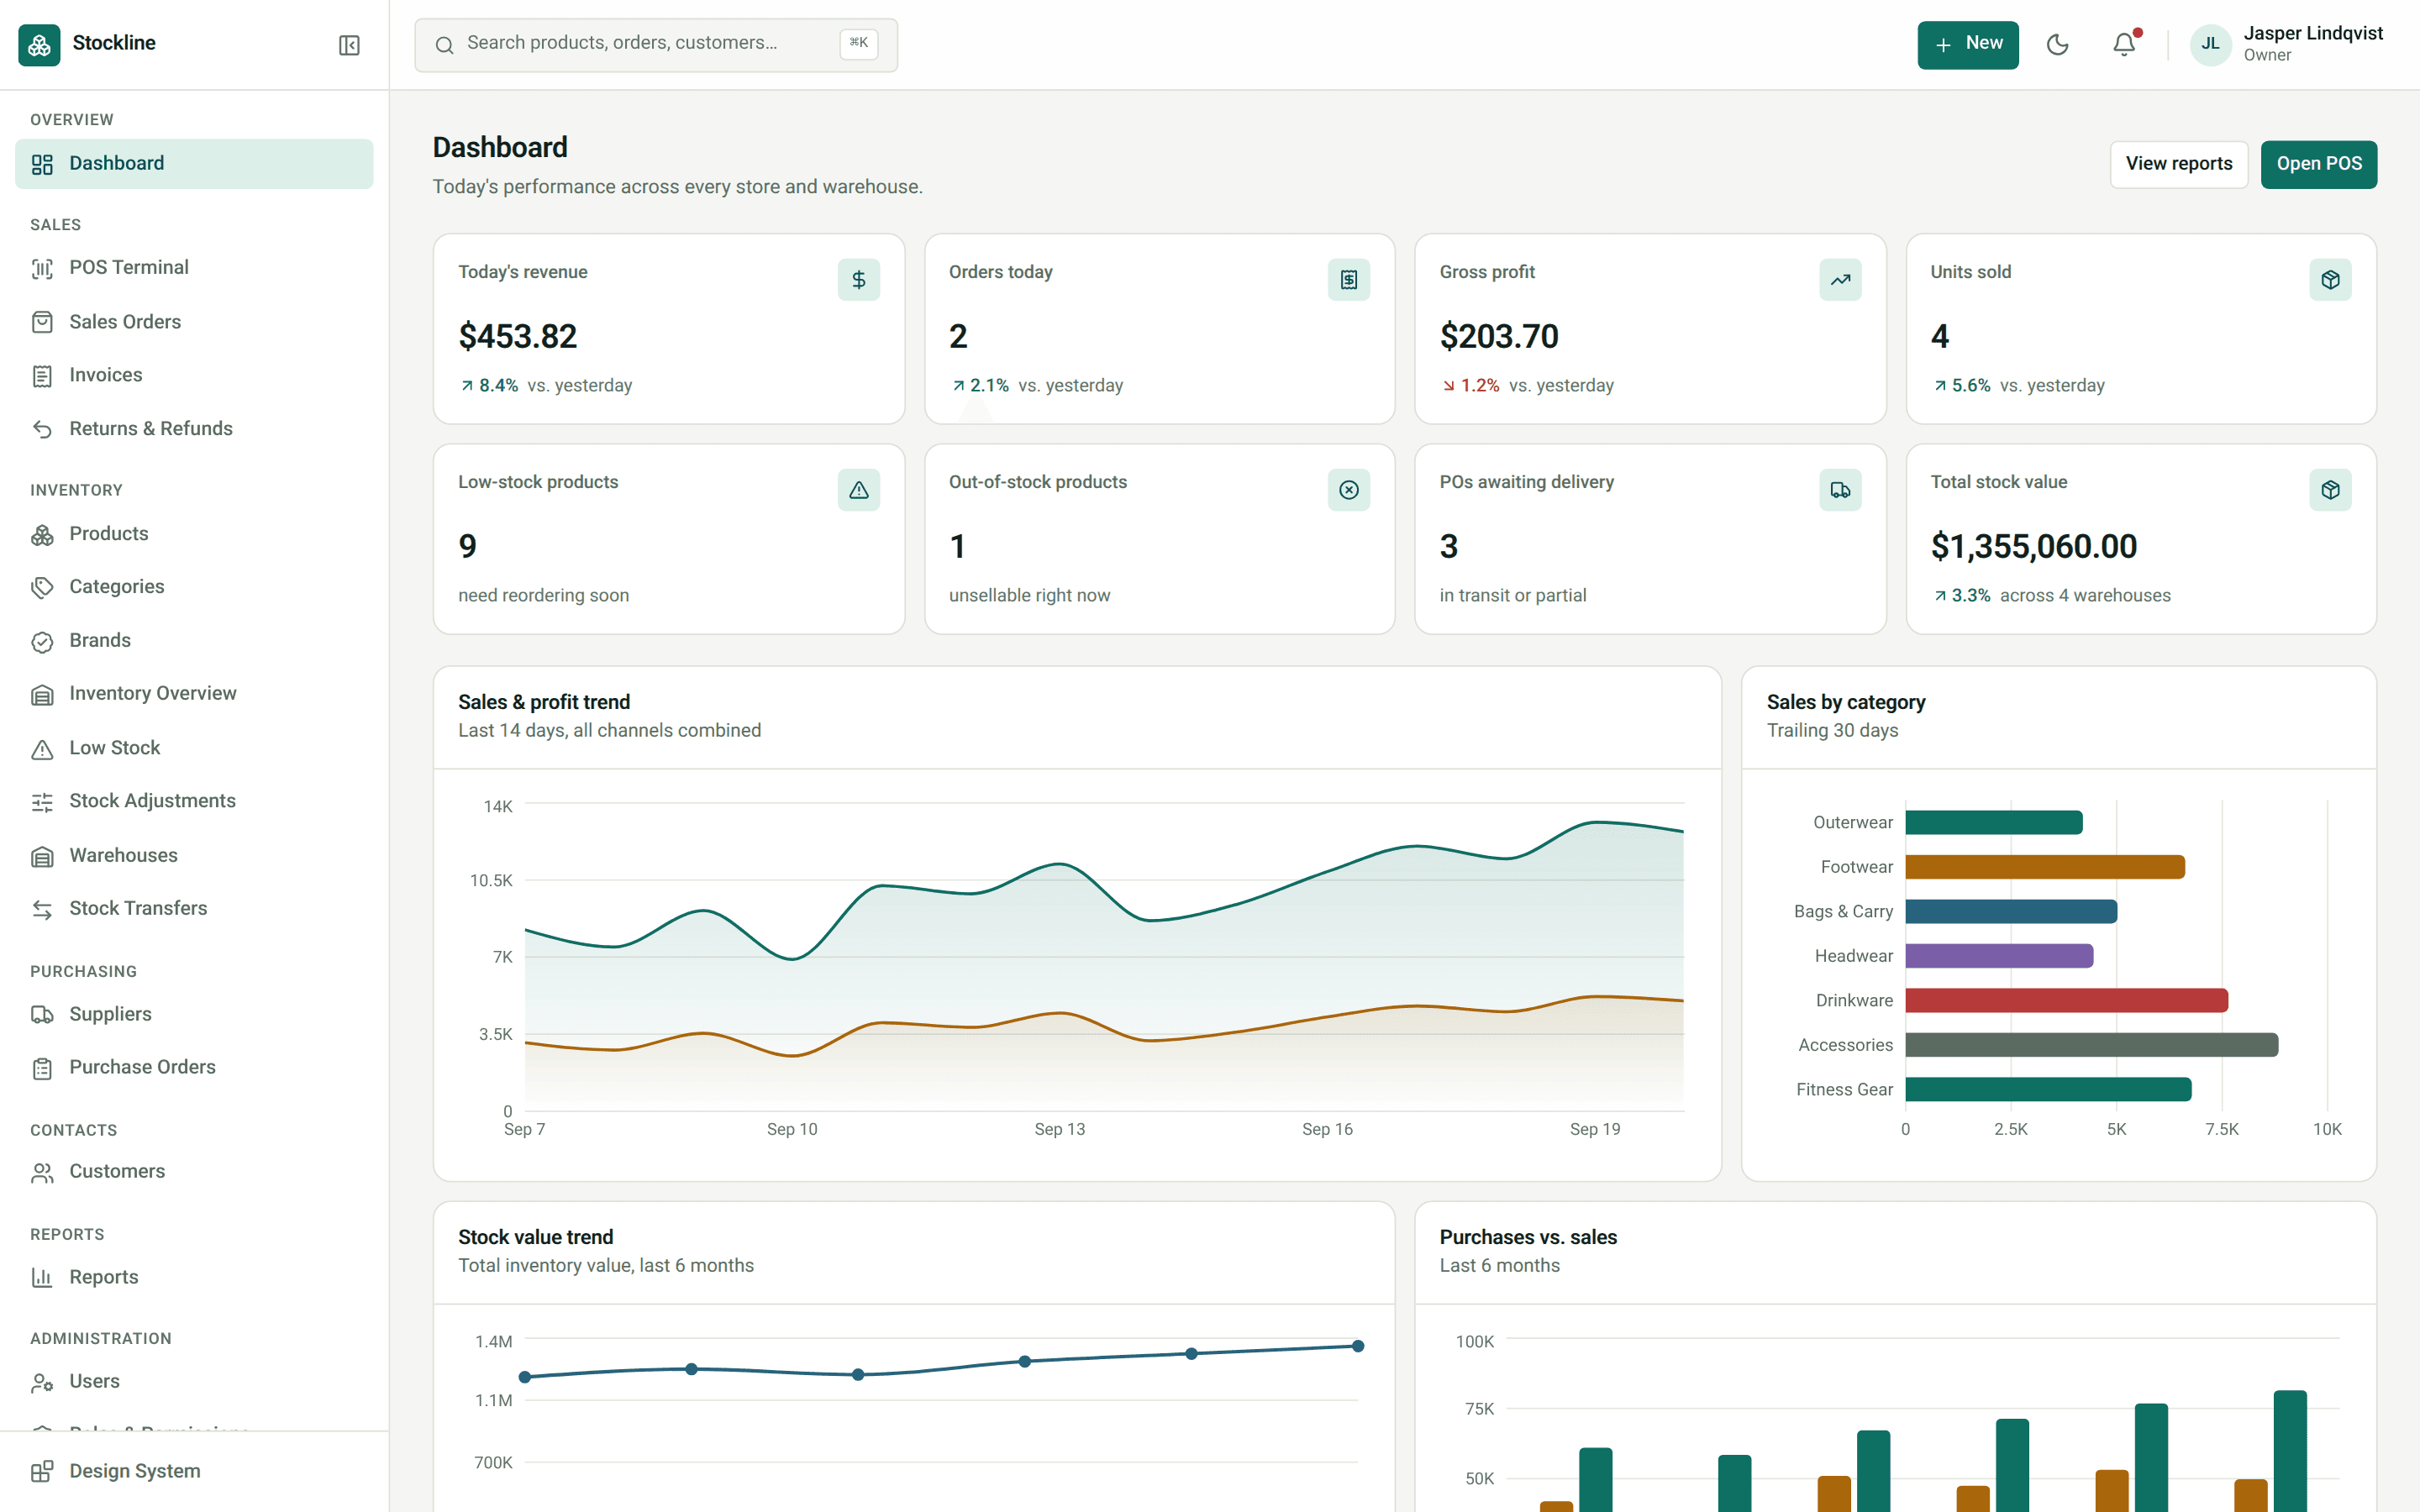Click the Headwear purple bar

(1999, 956)
